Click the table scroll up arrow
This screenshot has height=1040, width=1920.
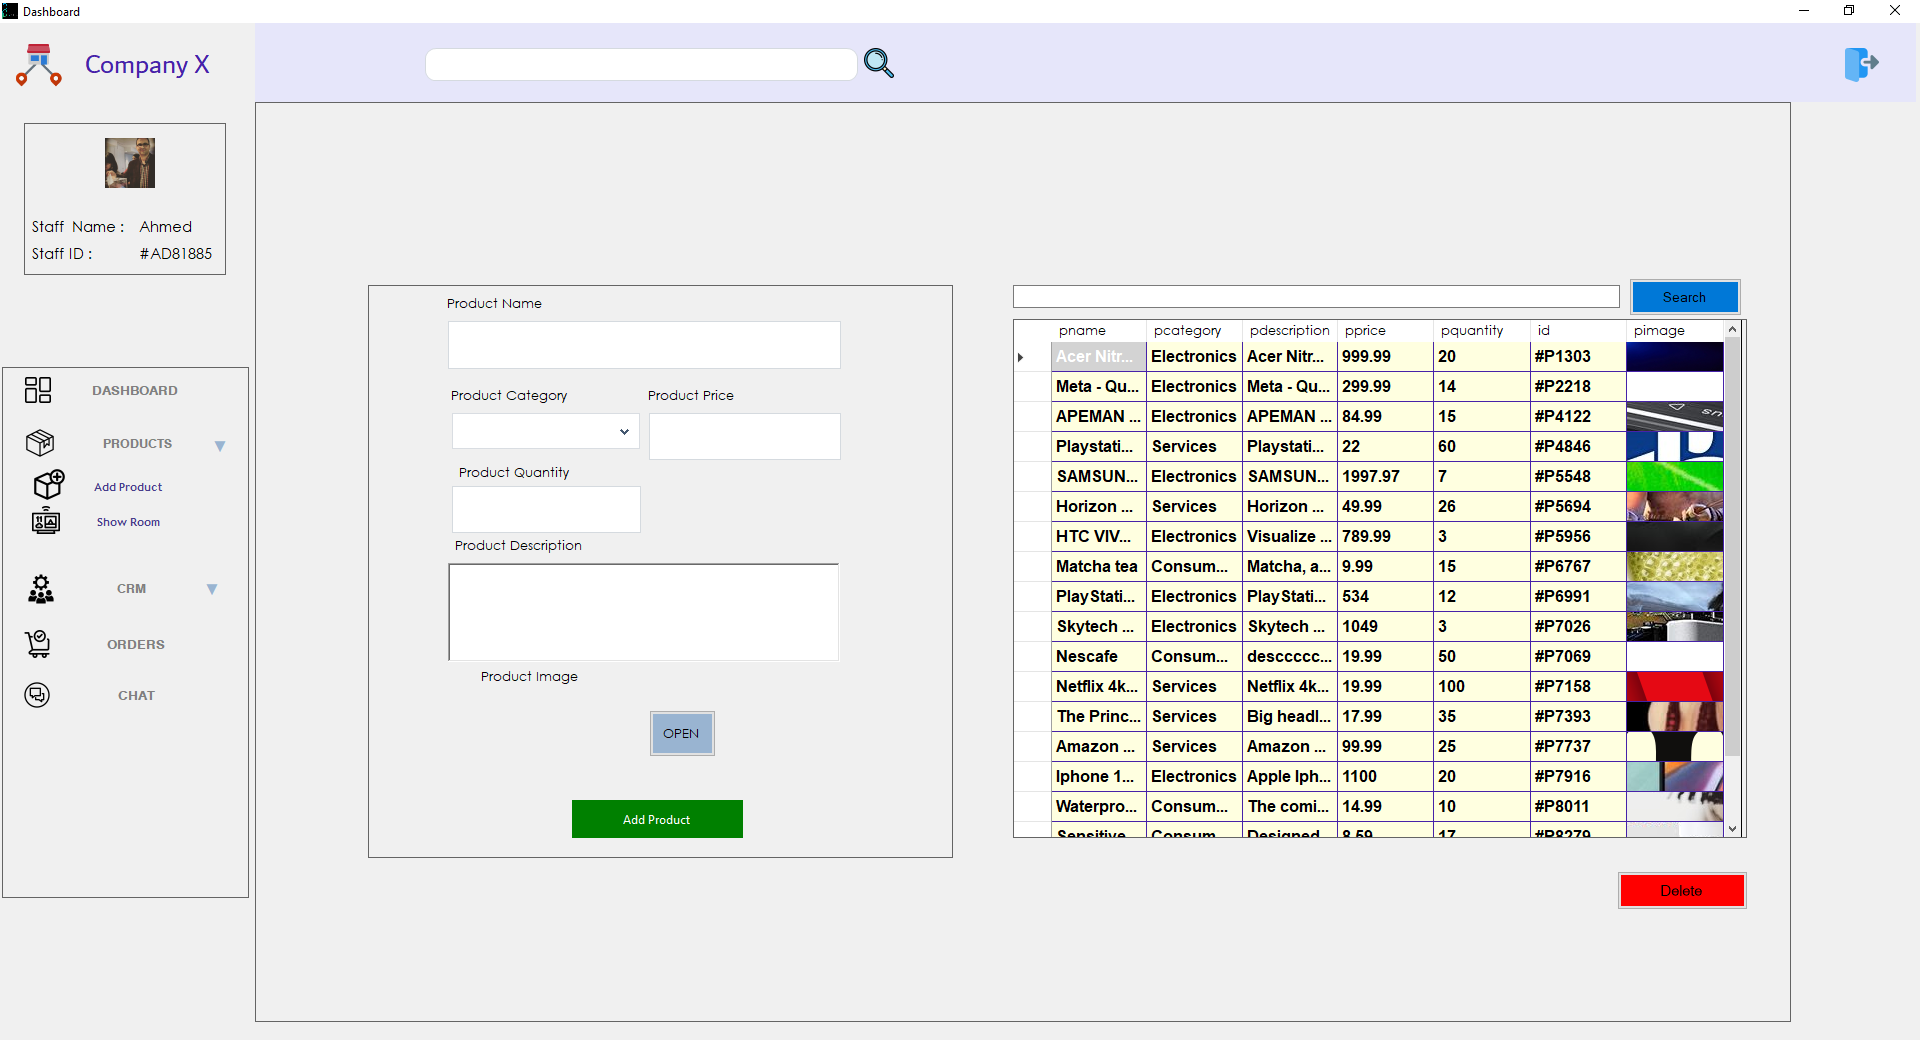coord(1732,329)
